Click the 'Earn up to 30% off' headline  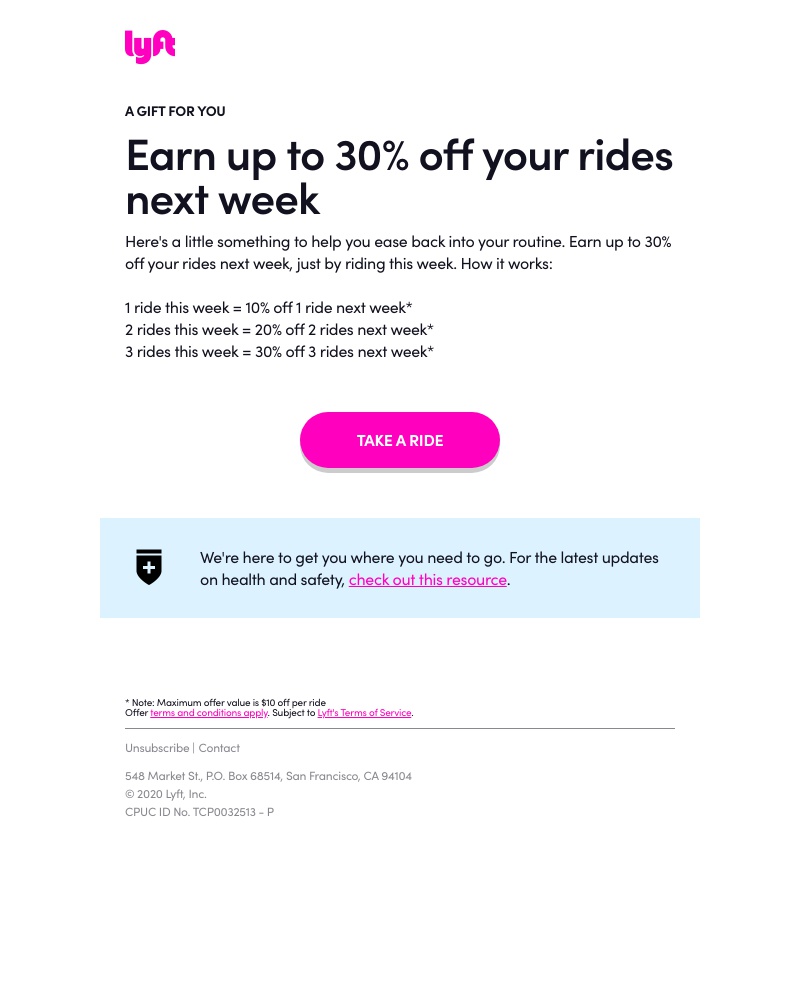[x=399, y=176]
